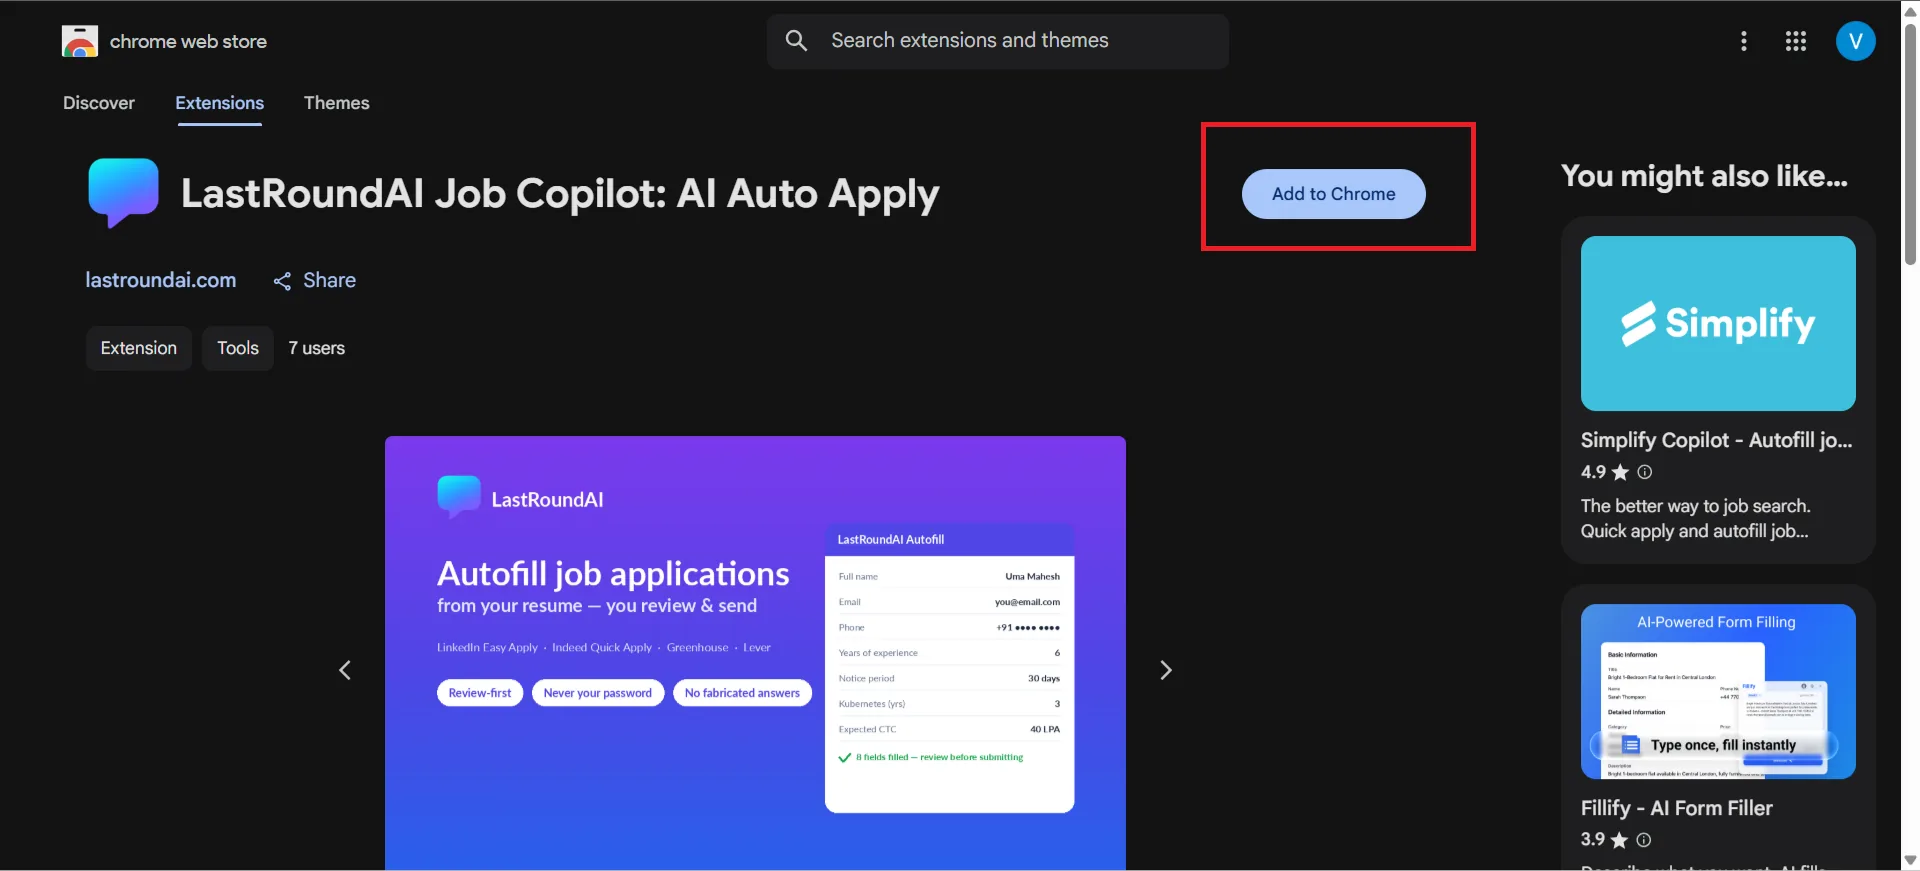Click the 7 users text
Image resolution: width=1920 pixels, height=871 pixels.
[317, 348]
